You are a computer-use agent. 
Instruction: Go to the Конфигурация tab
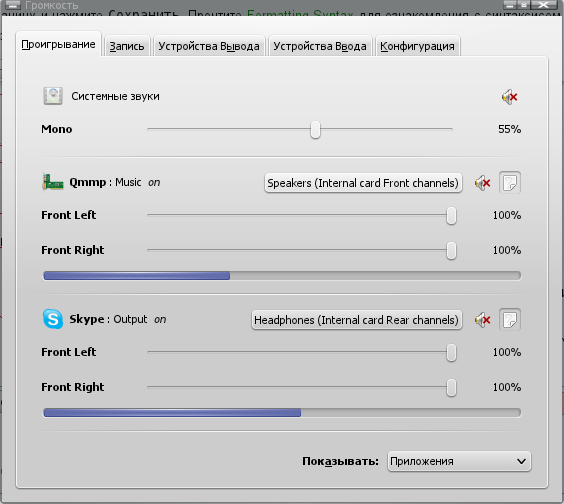pos(417,46)
